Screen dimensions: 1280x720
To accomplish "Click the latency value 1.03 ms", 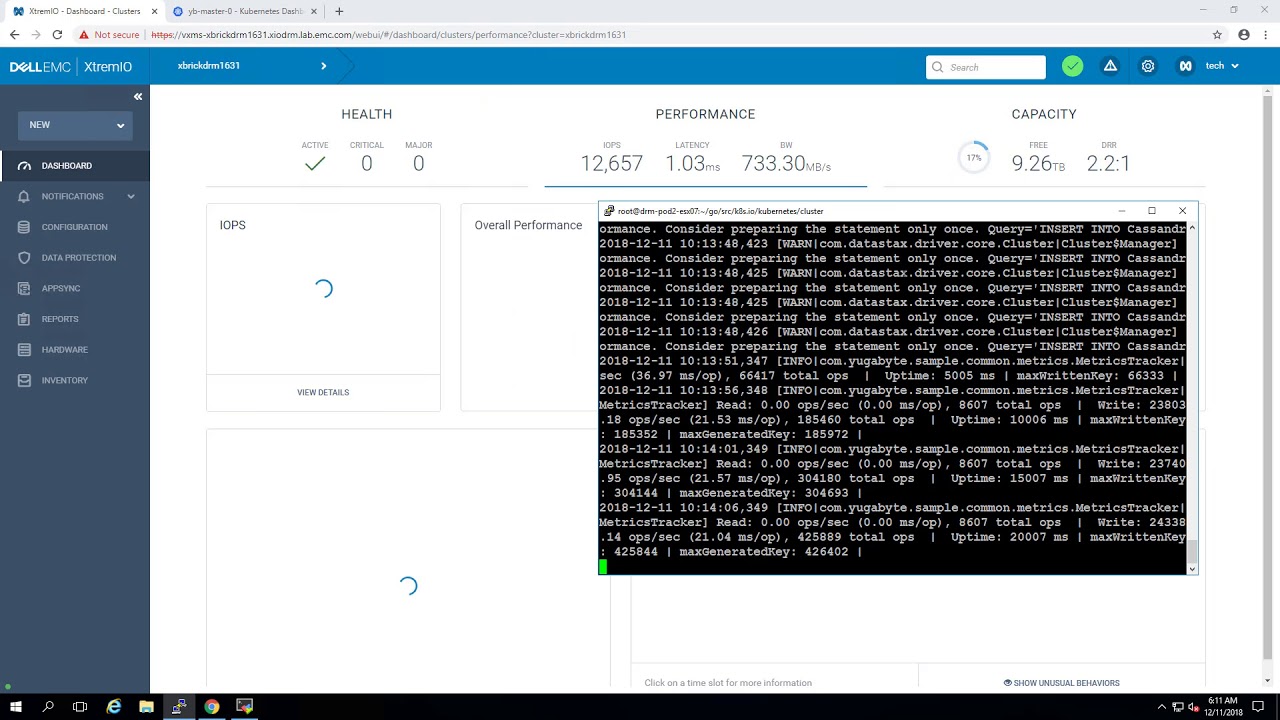I will pyautogui.click(x=692, y=164).
